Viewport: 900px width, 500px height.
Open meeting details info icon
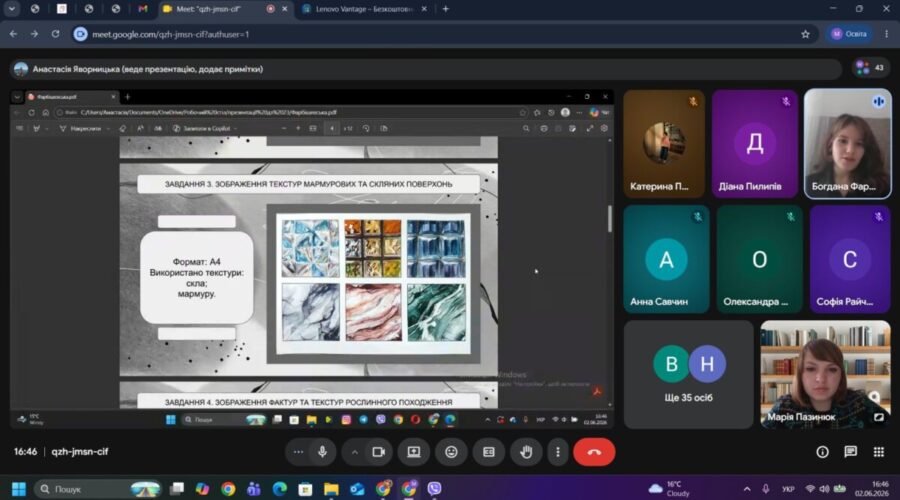[x=823, y=452]
